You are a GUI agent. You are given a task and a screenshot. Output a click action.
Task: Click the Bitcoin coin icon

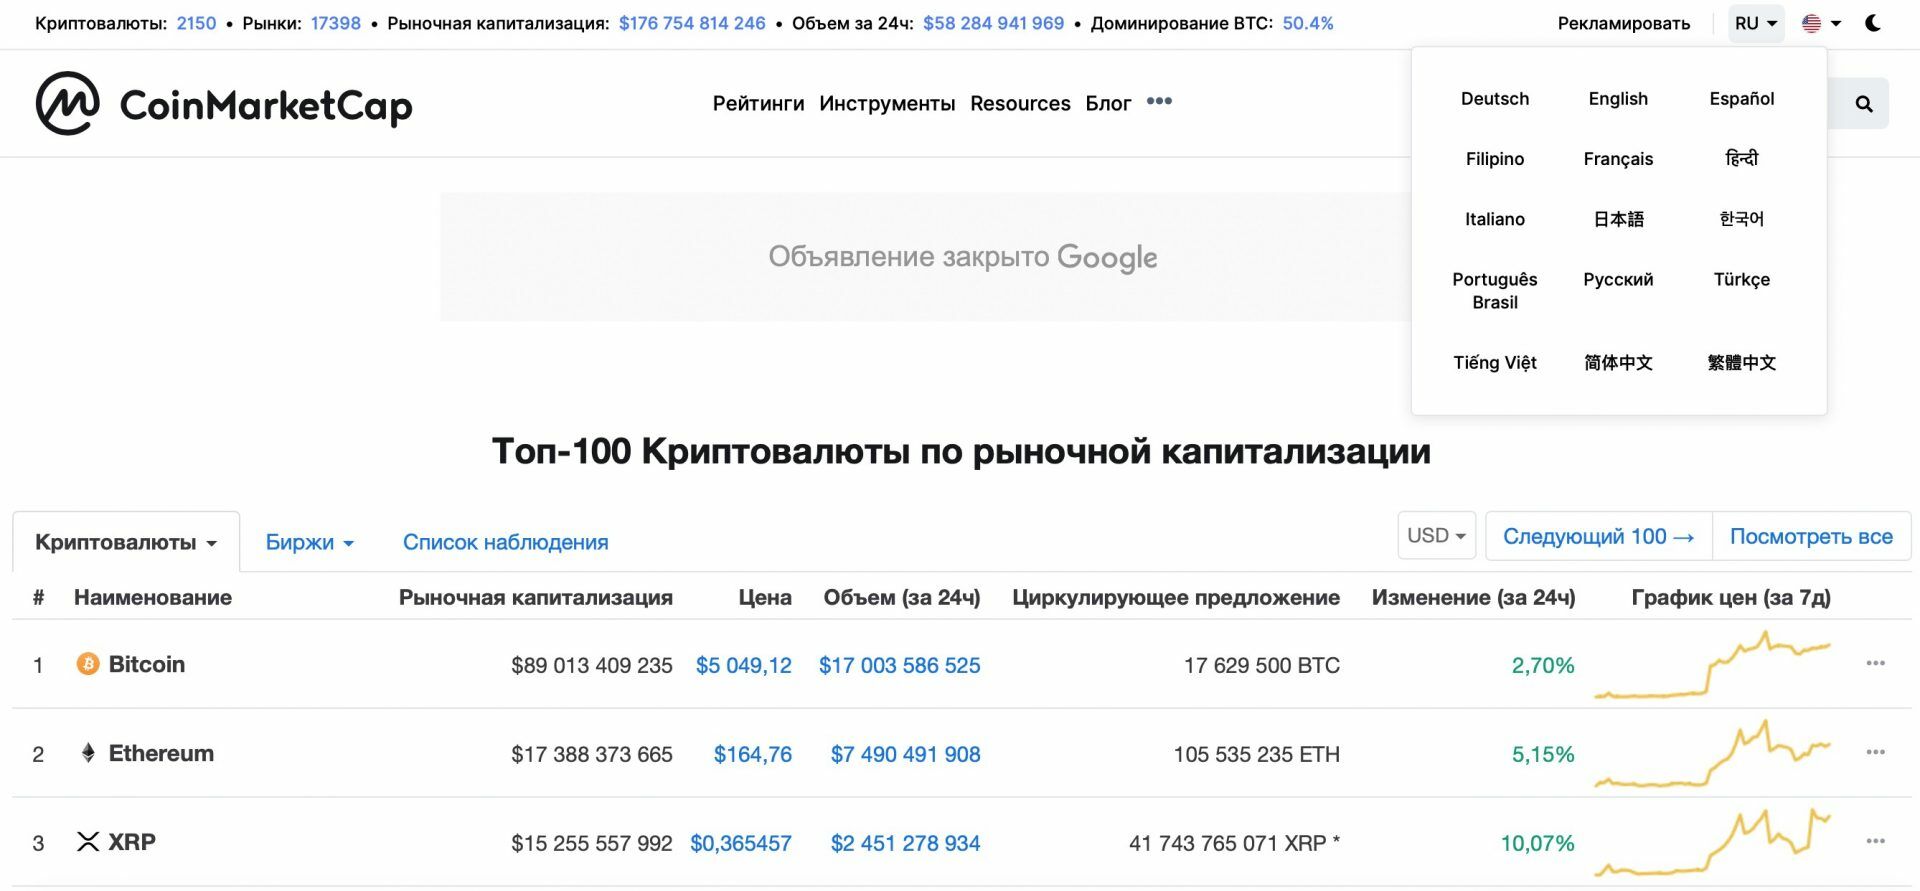click(88, 664)
